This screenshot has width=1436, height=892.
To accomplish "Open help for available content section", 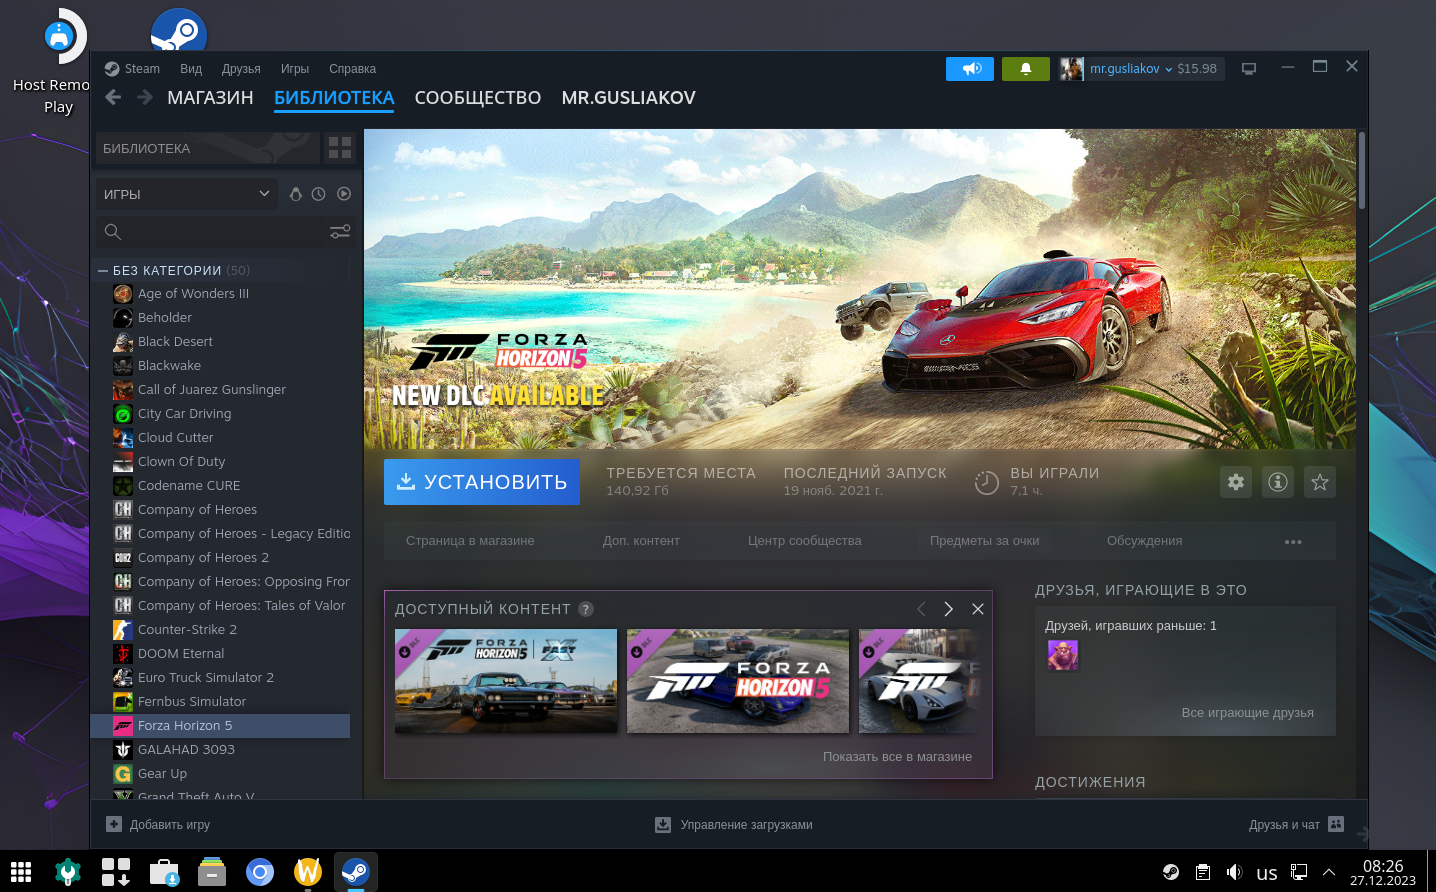I will 586,609.
